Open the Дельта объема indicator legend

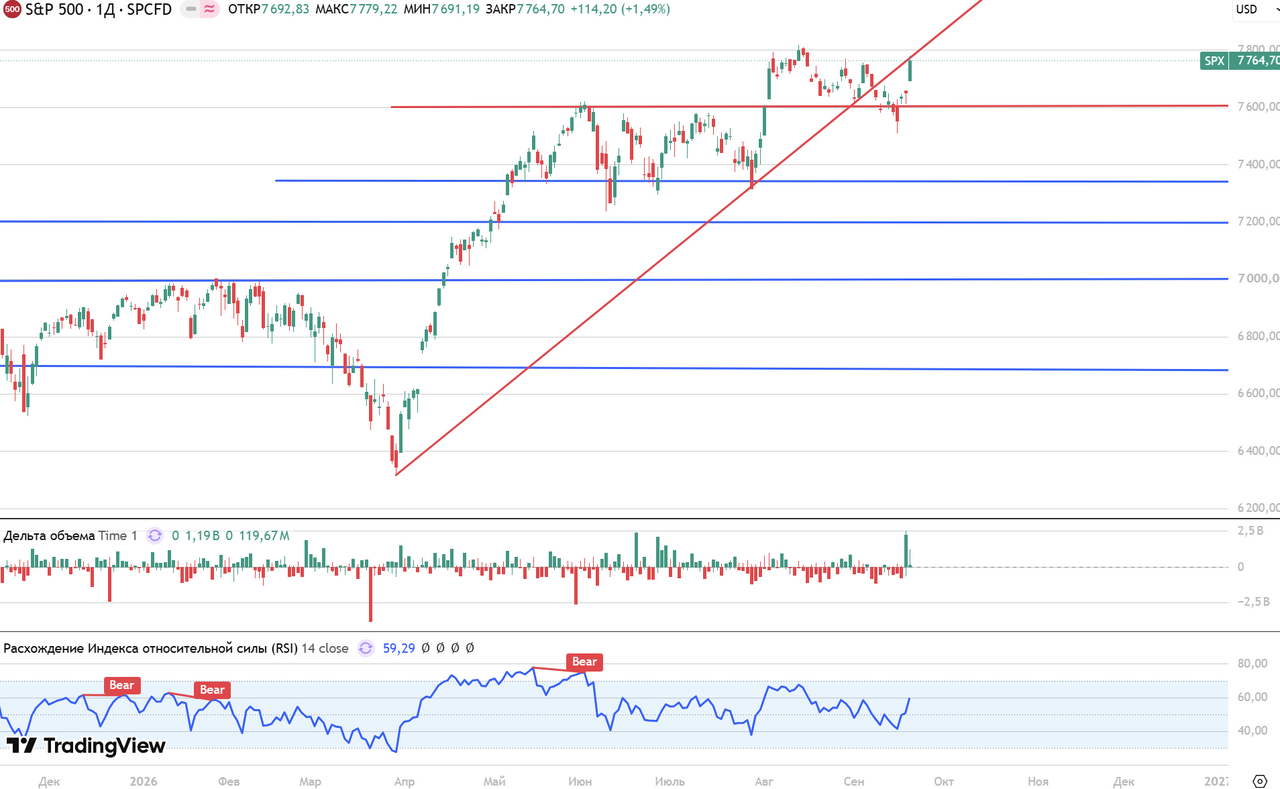coord(70,535)
